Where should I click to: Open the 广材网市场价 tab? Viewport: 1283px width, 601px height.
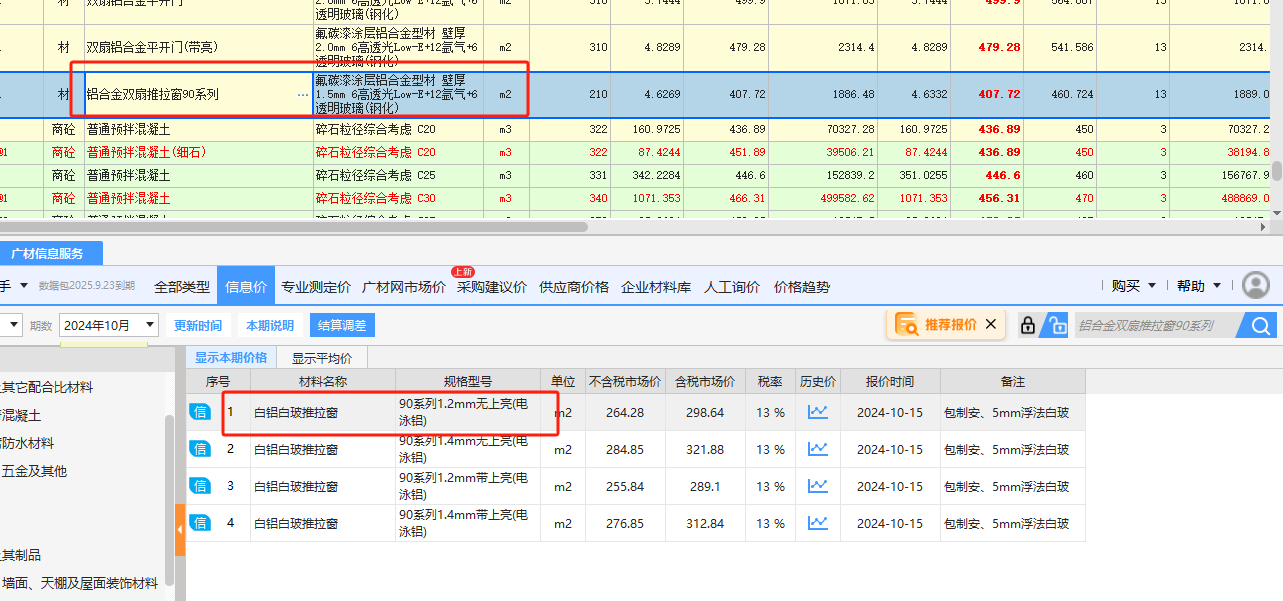[x=404, y=287]
